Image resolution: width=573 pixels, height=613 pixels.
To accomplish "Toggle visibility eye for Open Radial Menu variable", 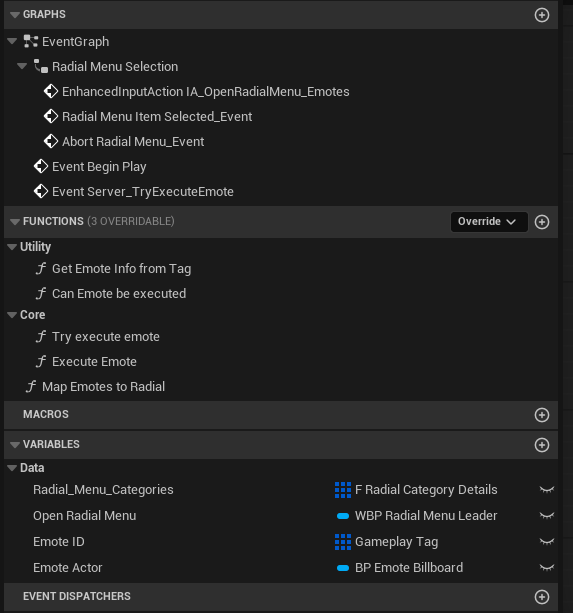I will click(547, 516).
